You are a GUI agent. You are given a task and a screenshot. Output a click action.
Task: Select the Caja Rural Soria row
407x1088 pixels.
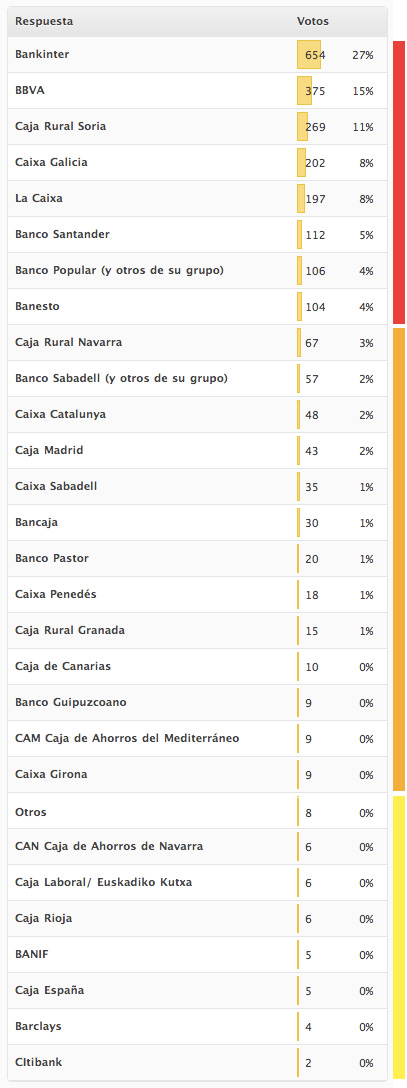(198, 127)
